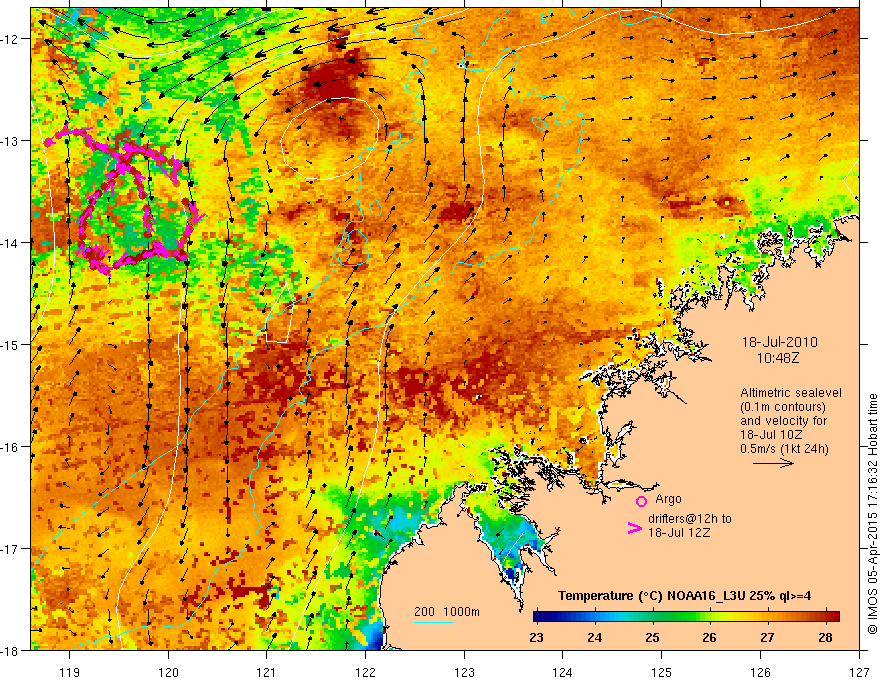Click the longitude axis label 123
The image size is (880, 680).
click(x=464, y=672)
